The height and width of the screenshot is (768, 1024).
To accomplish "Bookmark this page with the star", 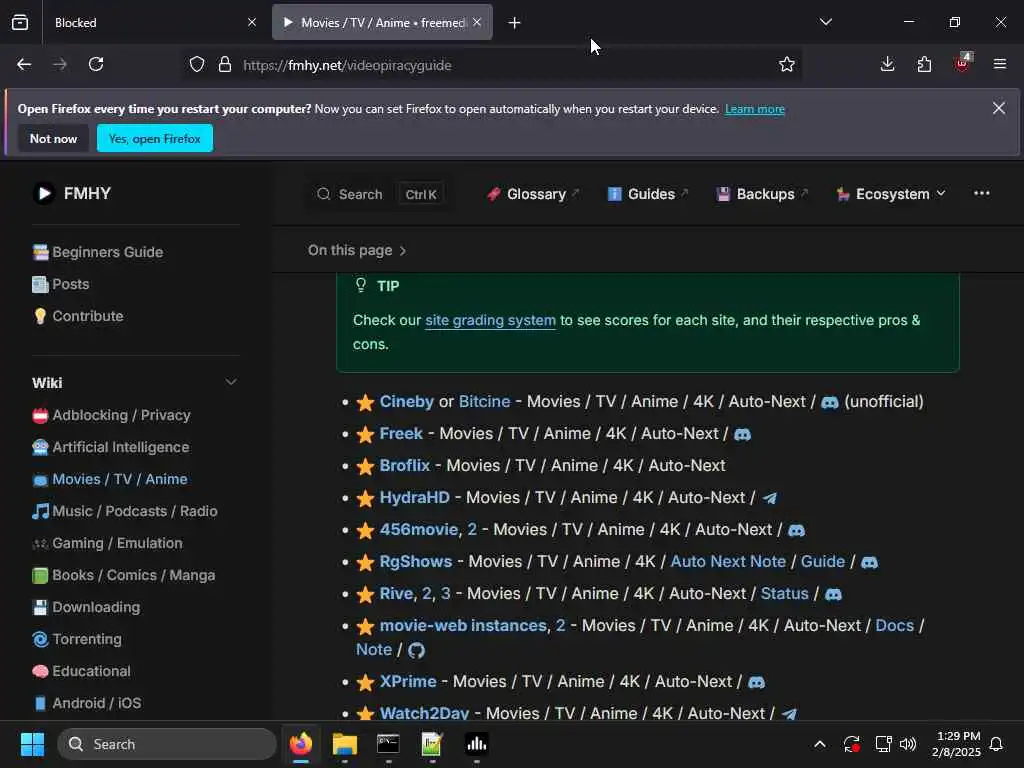I will click(x=787, y=64).
